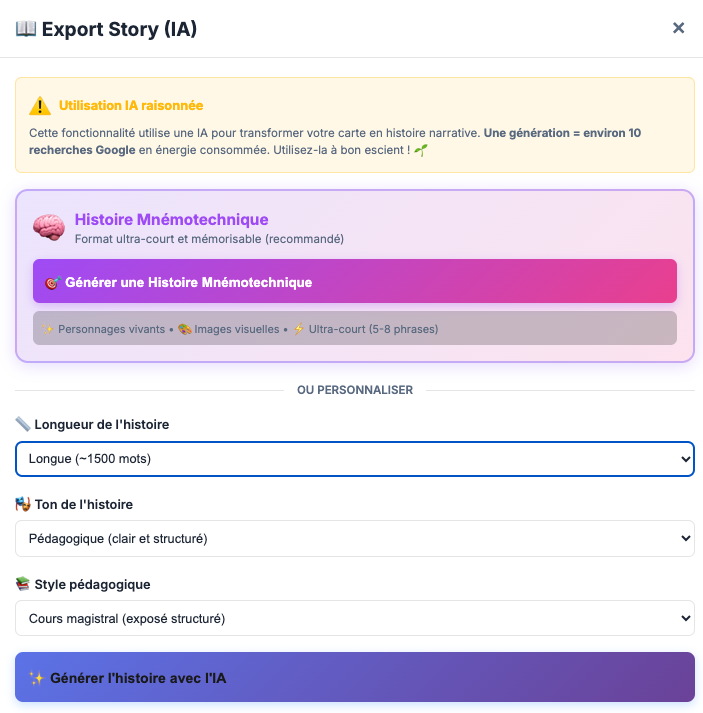Click the lightning emoji before Ultra-court
The image size is (703, 713).
pos(298,329)
